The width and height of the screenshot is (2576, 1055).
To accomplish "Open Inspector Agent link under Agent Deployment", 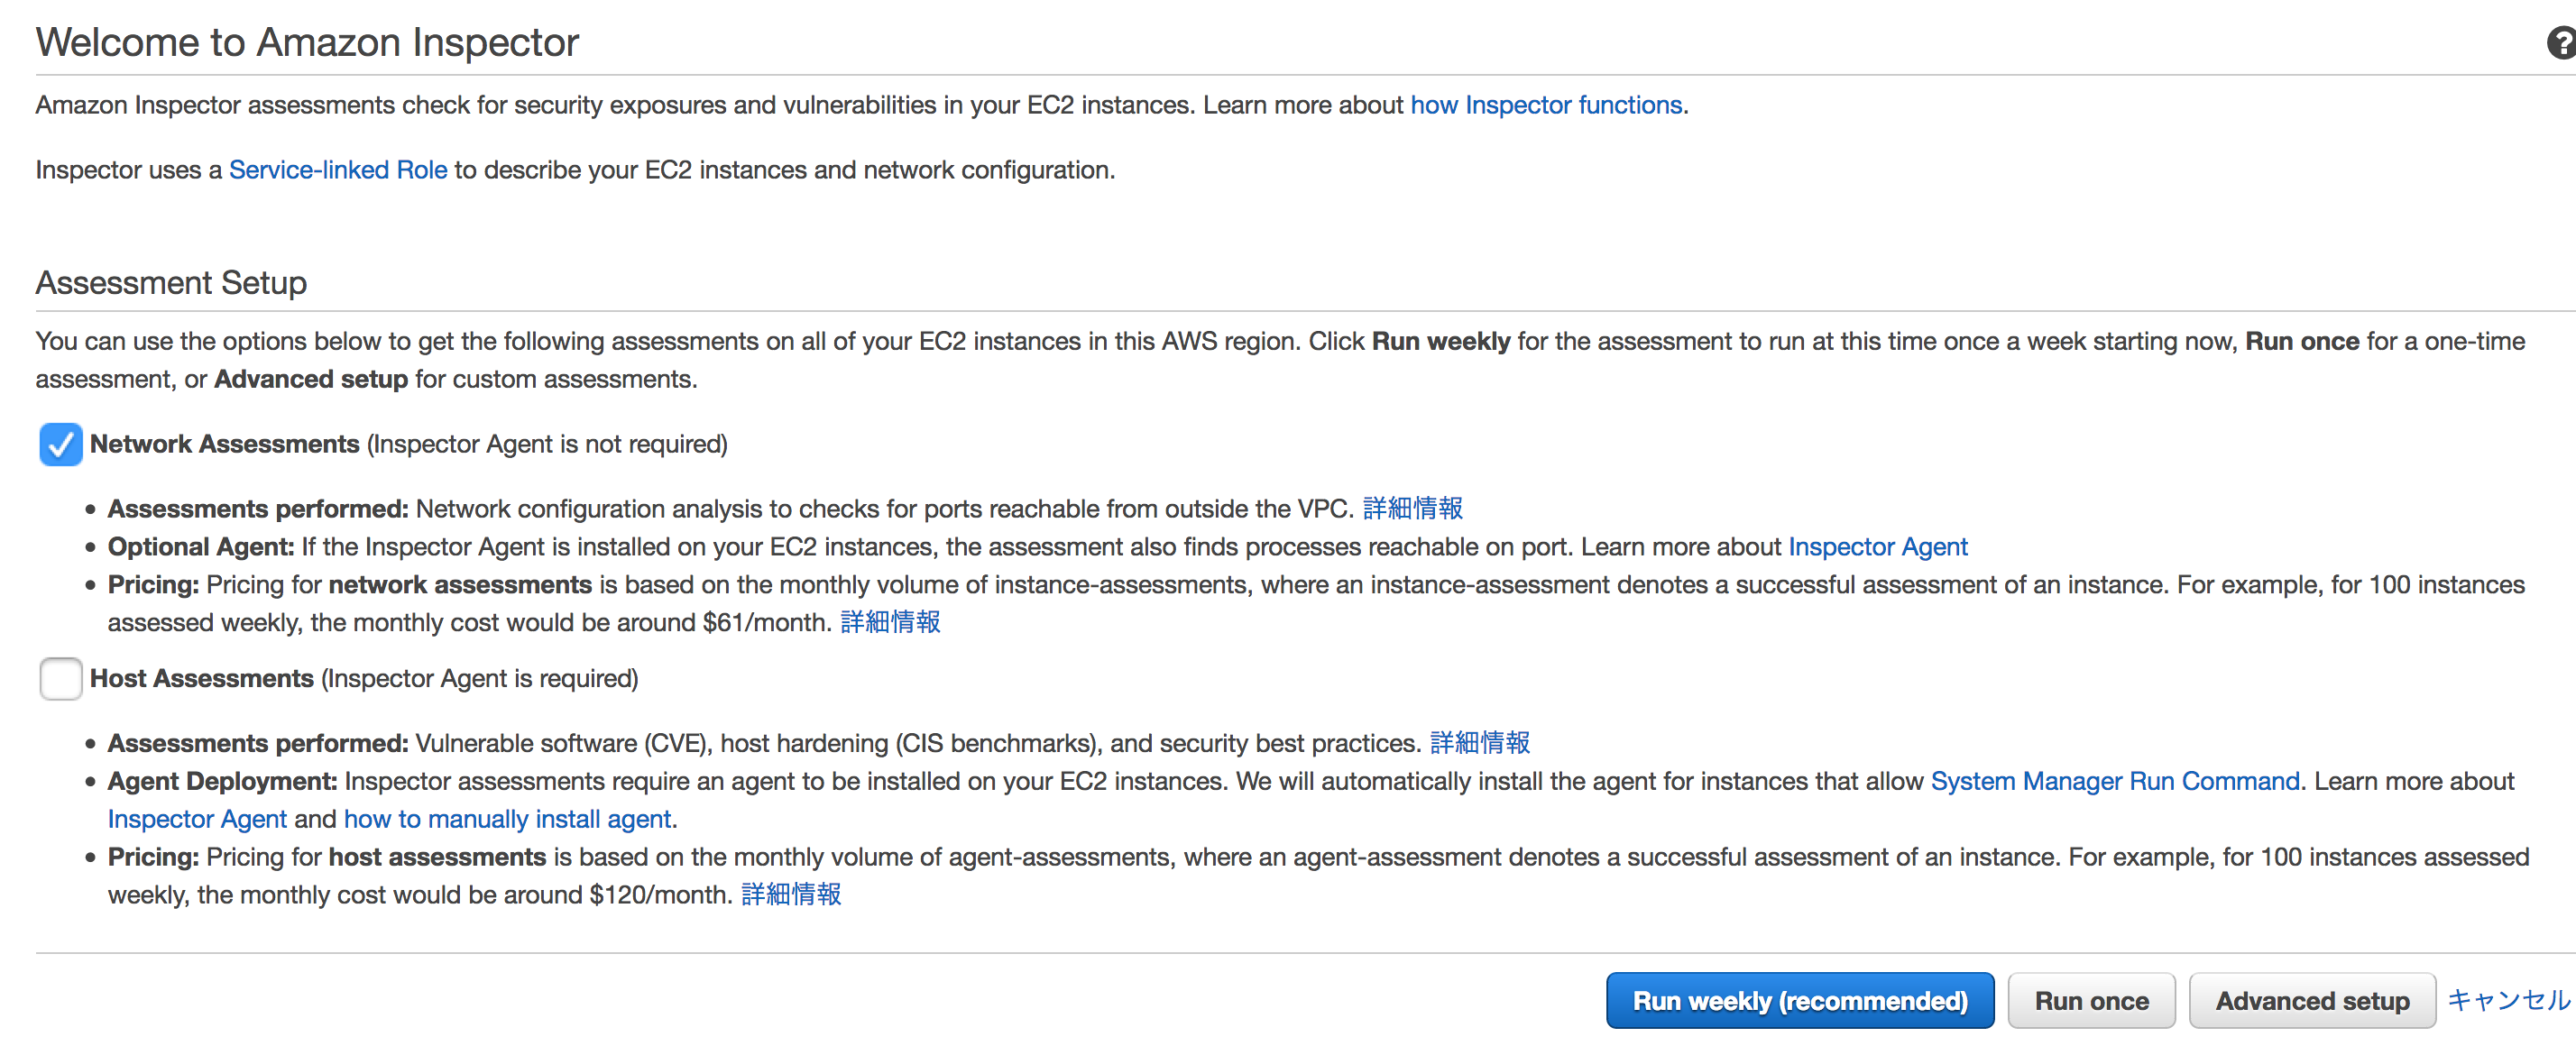I will click(x=197, y=819).
